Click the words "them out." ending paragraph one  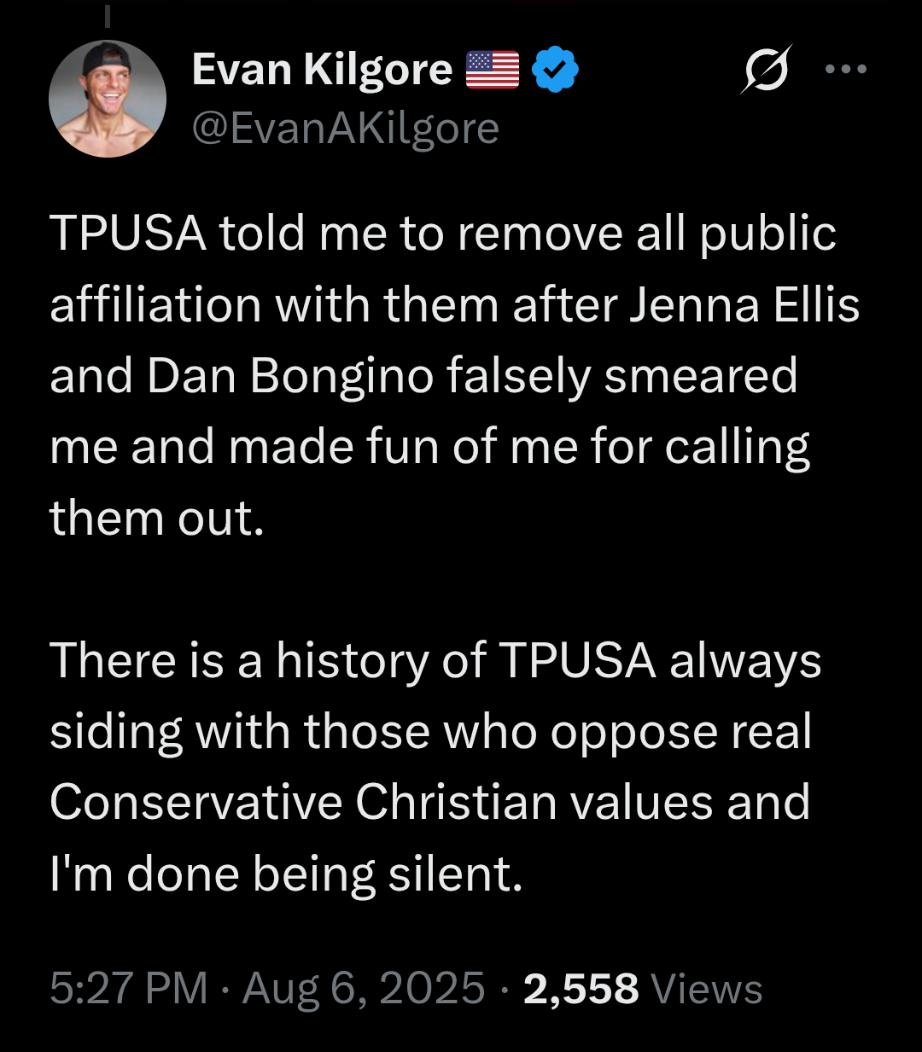(x=155, y=519)
